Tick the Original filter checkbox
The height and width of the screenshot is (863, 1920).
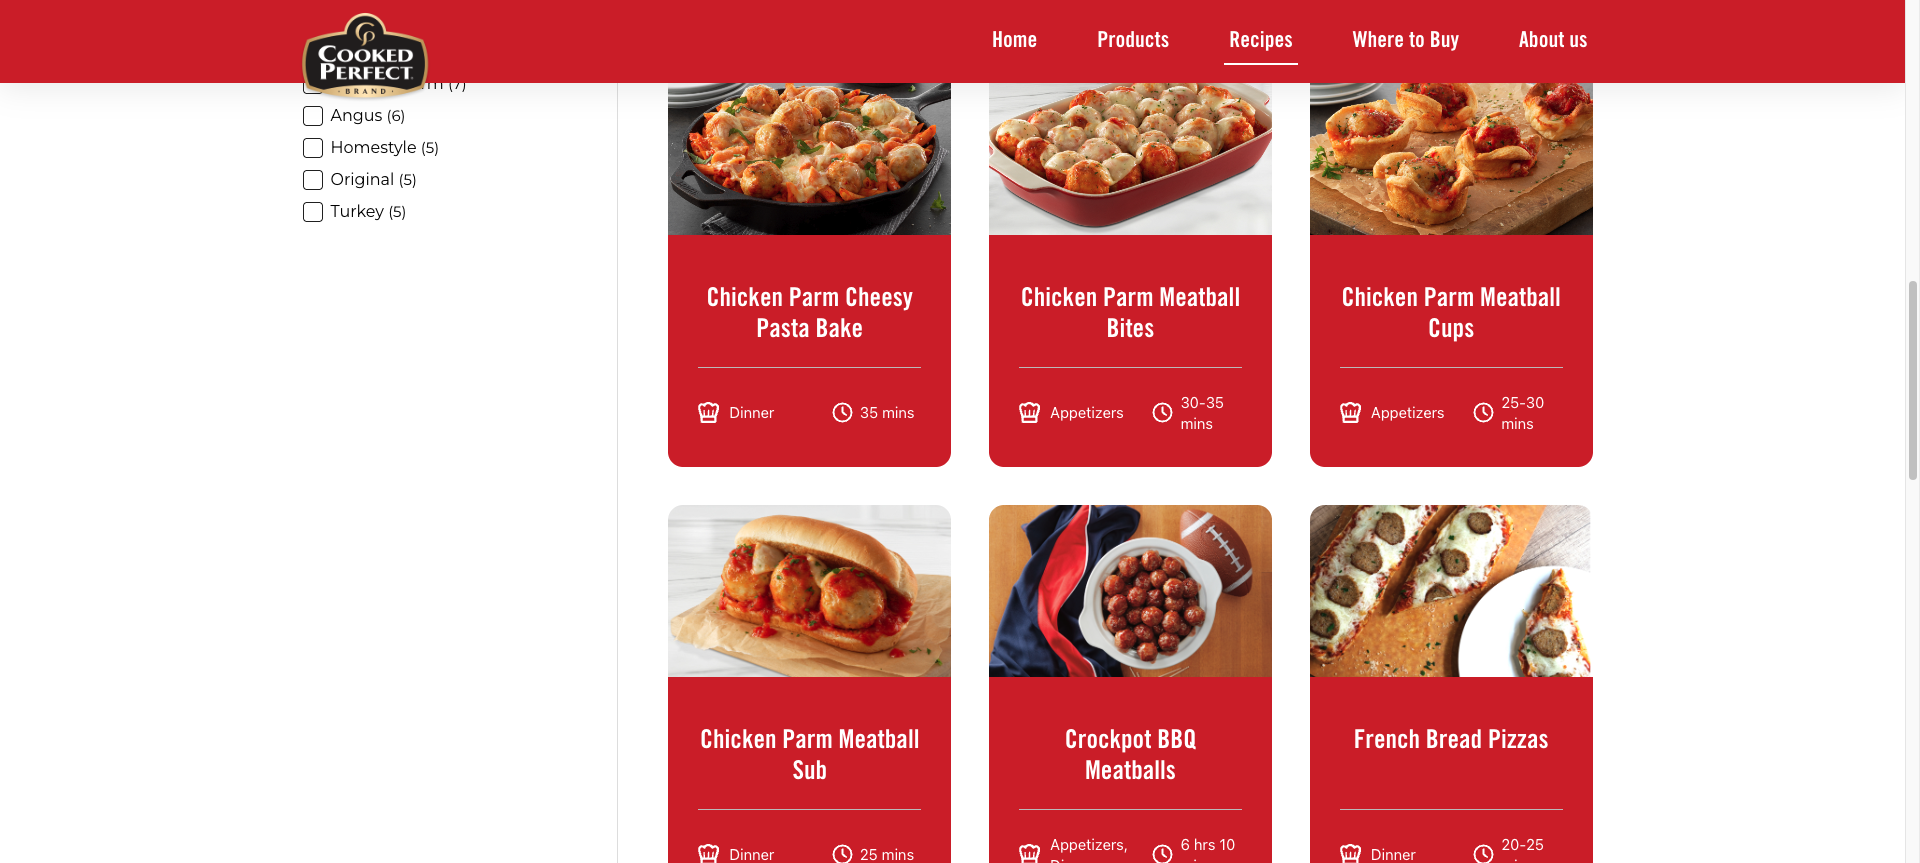313,180
